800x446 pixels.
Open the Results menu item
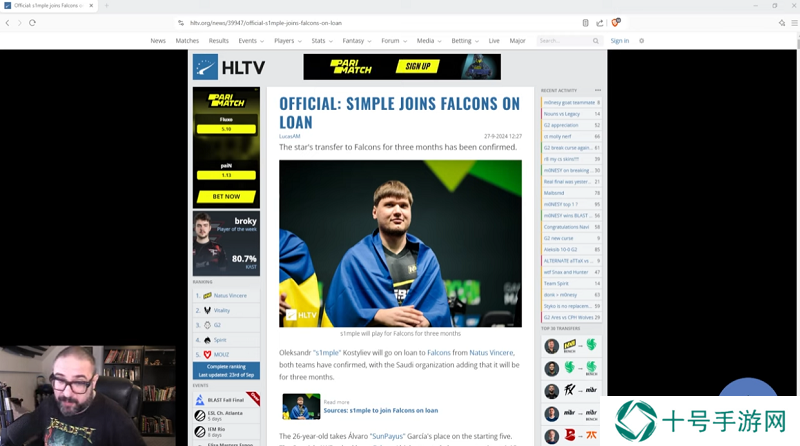218,41
